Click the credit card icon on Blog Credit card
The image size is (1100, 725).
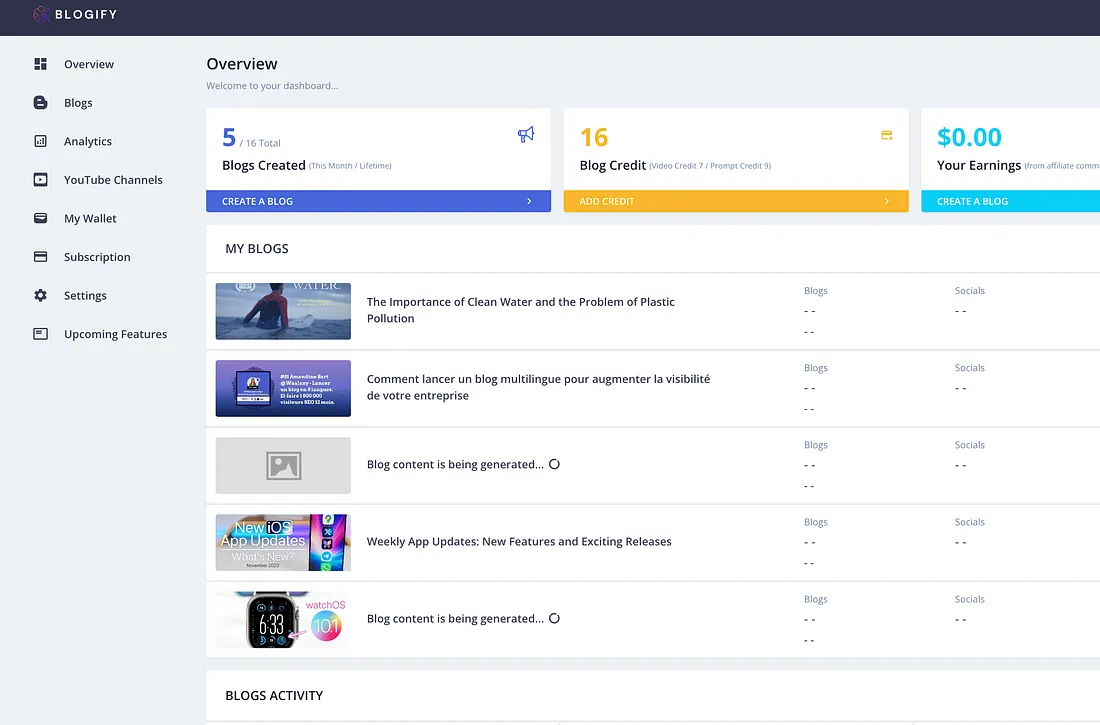tap(885, 134)
